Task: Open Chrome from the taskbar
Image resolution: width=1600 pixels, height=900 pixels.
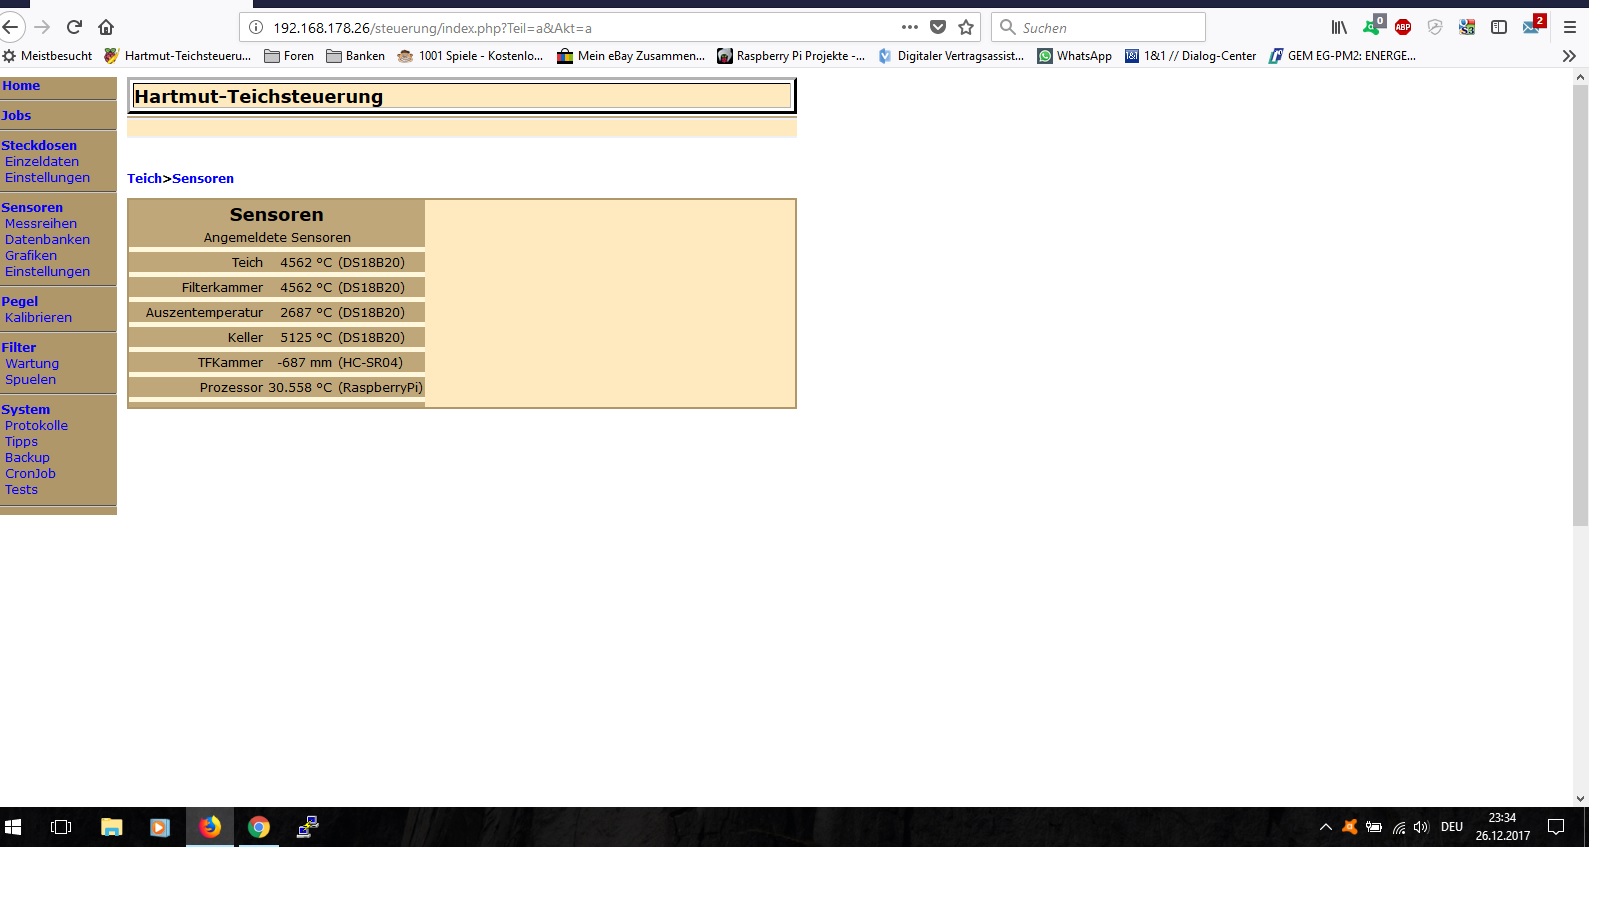Action: [x=259, y=827]
